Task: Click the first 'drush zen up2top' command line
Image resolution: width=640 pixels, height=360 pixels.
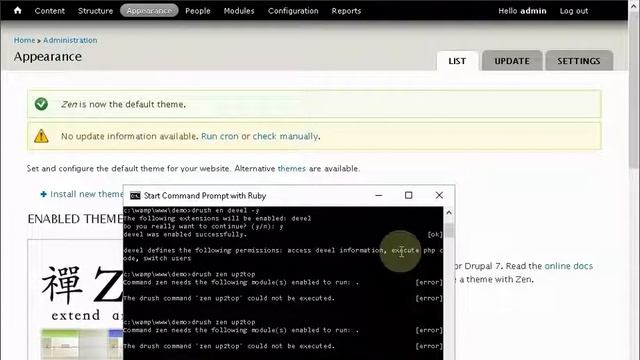Action: 189,274
